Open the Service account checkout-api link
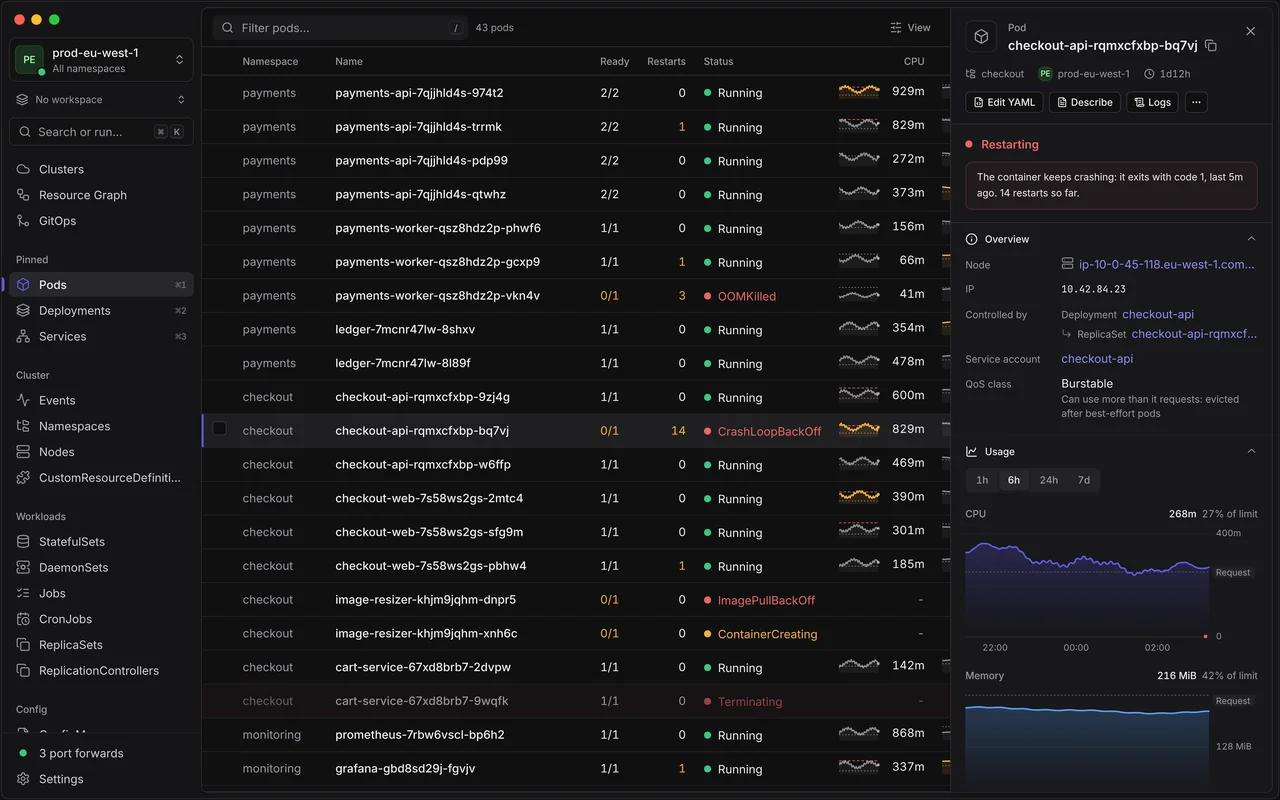 click(1097, 359)
